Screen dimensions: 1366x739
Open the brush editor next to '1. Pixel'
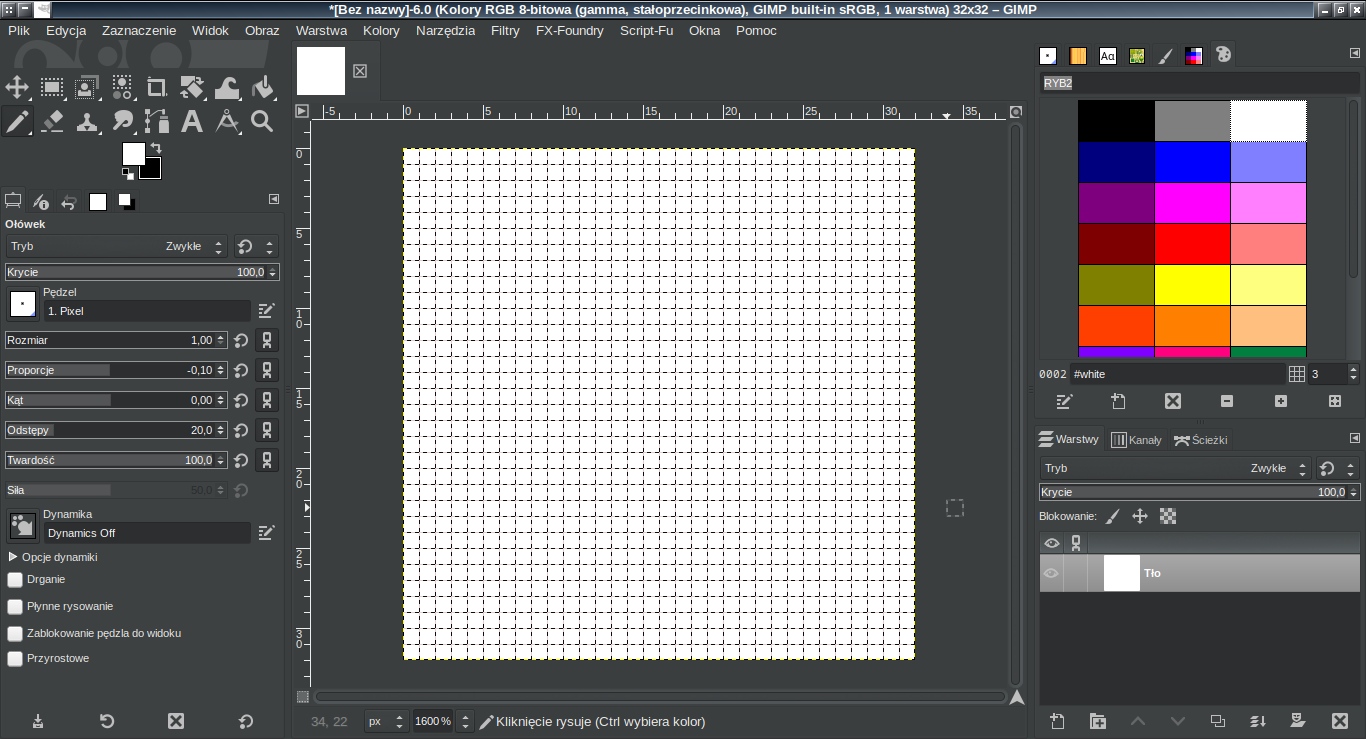point(266,311)
